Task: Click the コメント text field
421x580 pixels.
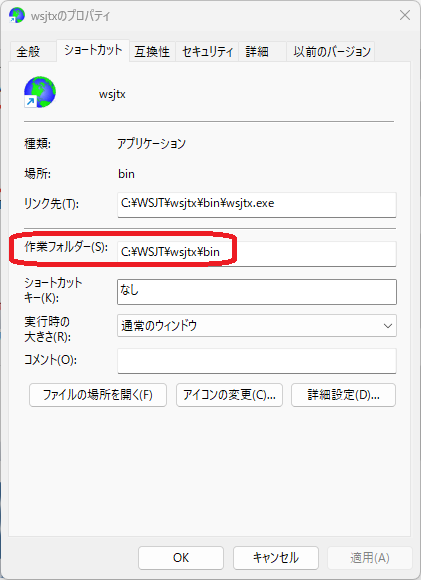Action: pos(257,360)
